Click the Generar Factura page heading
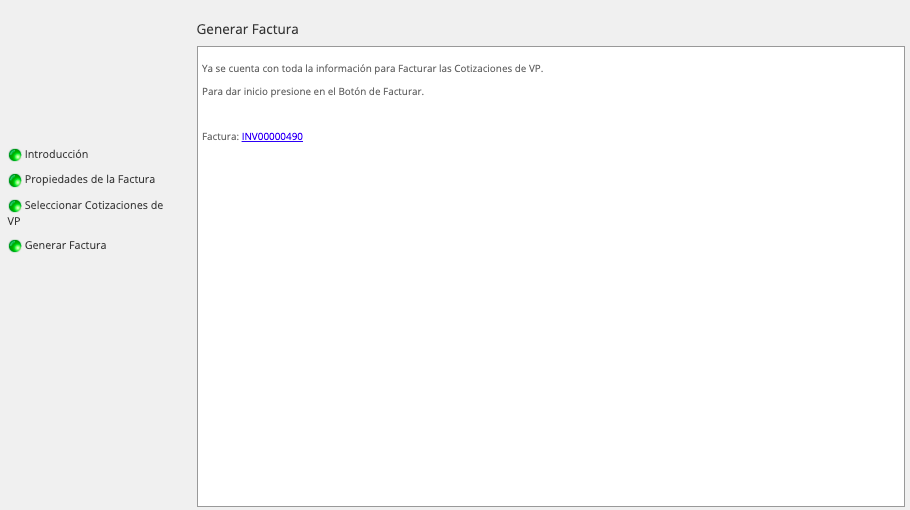 247,29
